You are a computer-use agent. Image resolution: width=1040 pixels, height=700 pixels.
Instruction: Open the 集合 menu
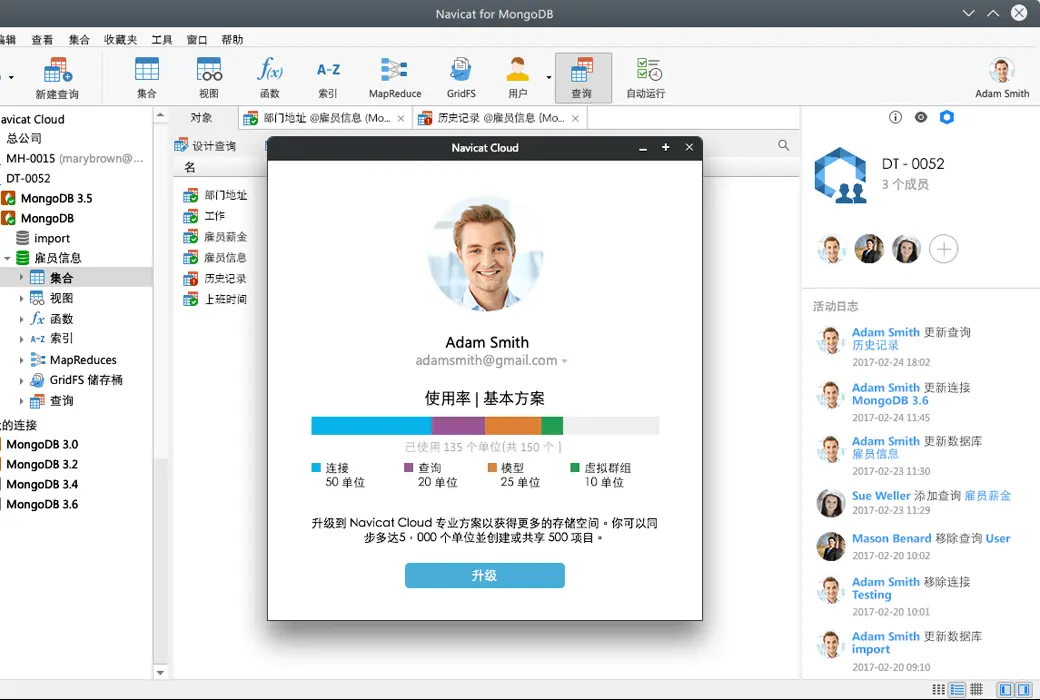(79, 40)
